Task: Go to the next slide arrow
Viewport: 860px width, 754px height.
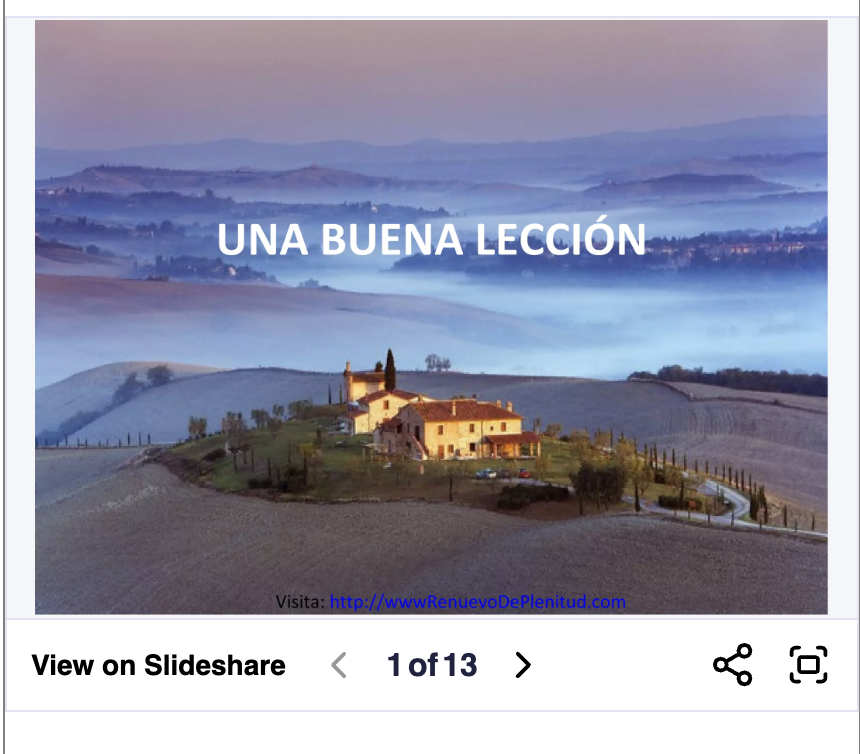Action: (523, 665)
